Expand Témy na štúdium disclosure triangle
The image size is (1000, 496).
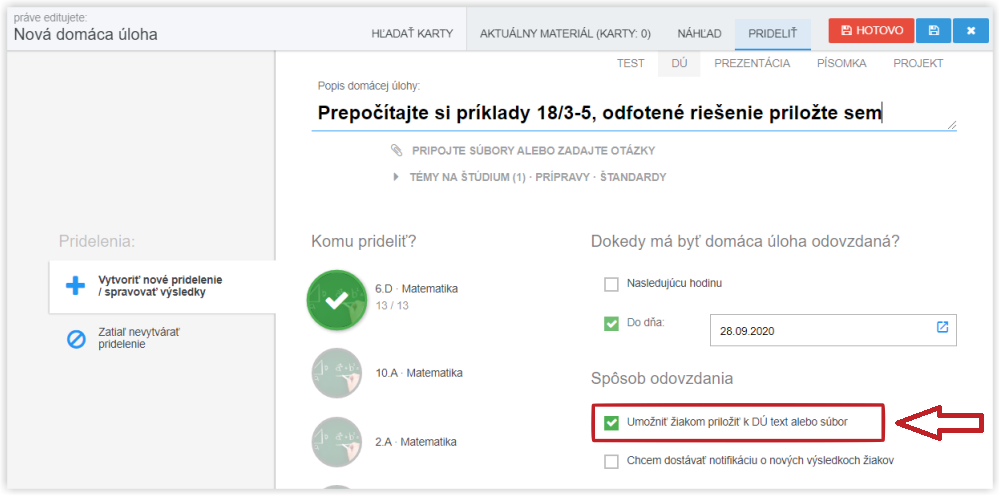tap(397, 177)
